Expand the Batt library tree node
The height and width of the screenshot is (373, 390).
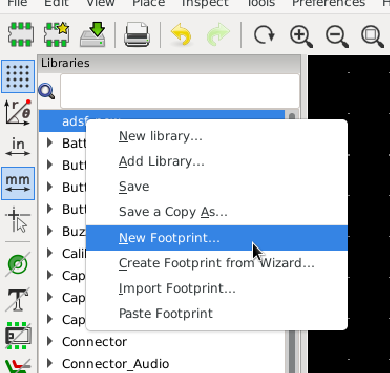(50, 143)
